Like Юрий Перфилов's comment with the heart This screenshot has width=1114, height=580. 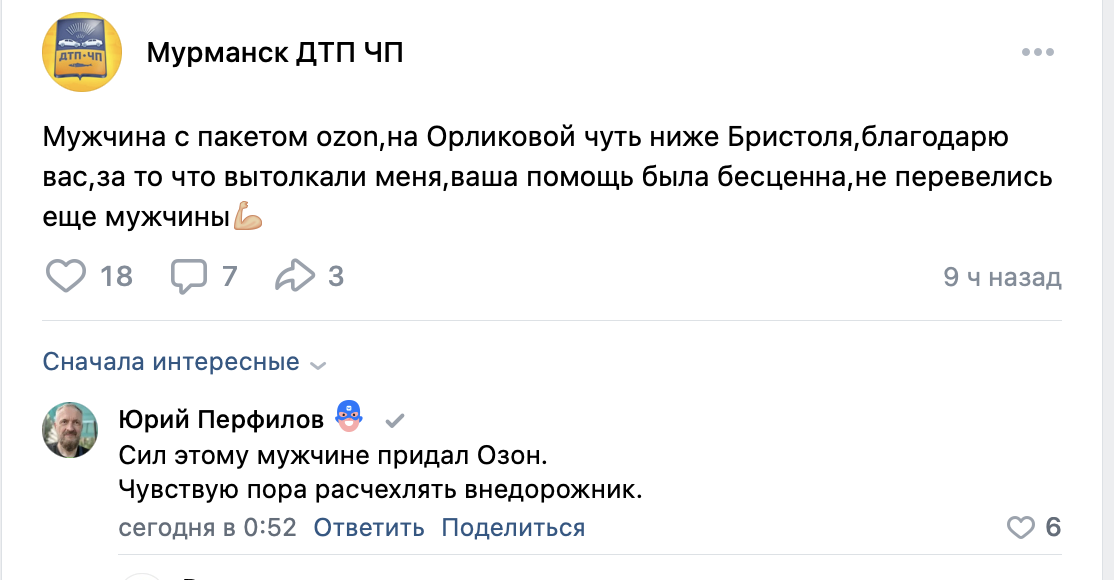(x=1020, y=527)
